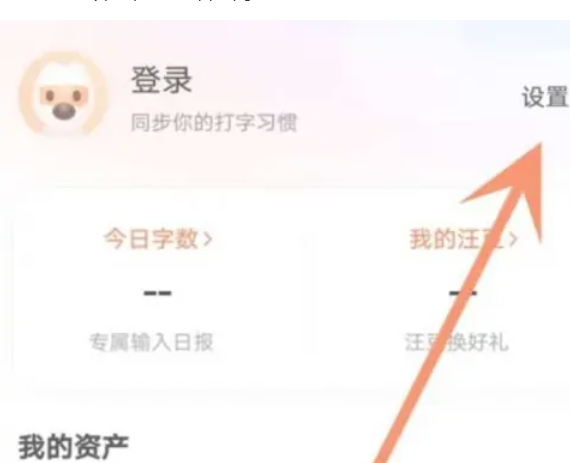Click the 我的资产 section heading
570x463 pixels.
(74, 447)
